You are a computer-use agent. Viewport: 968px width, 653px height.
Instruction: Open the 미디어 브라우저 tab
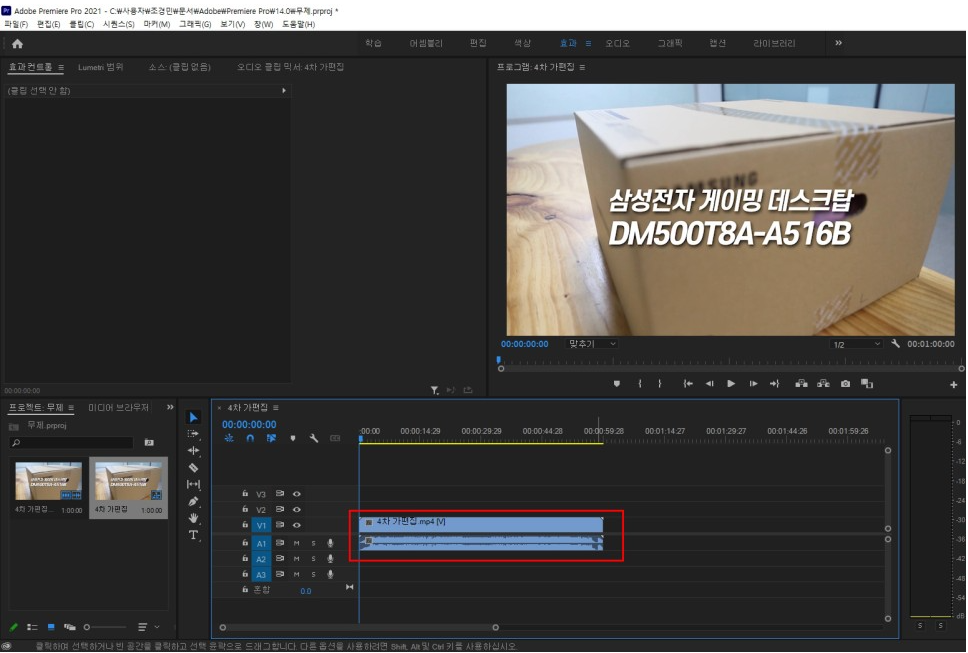click(119, 408)
